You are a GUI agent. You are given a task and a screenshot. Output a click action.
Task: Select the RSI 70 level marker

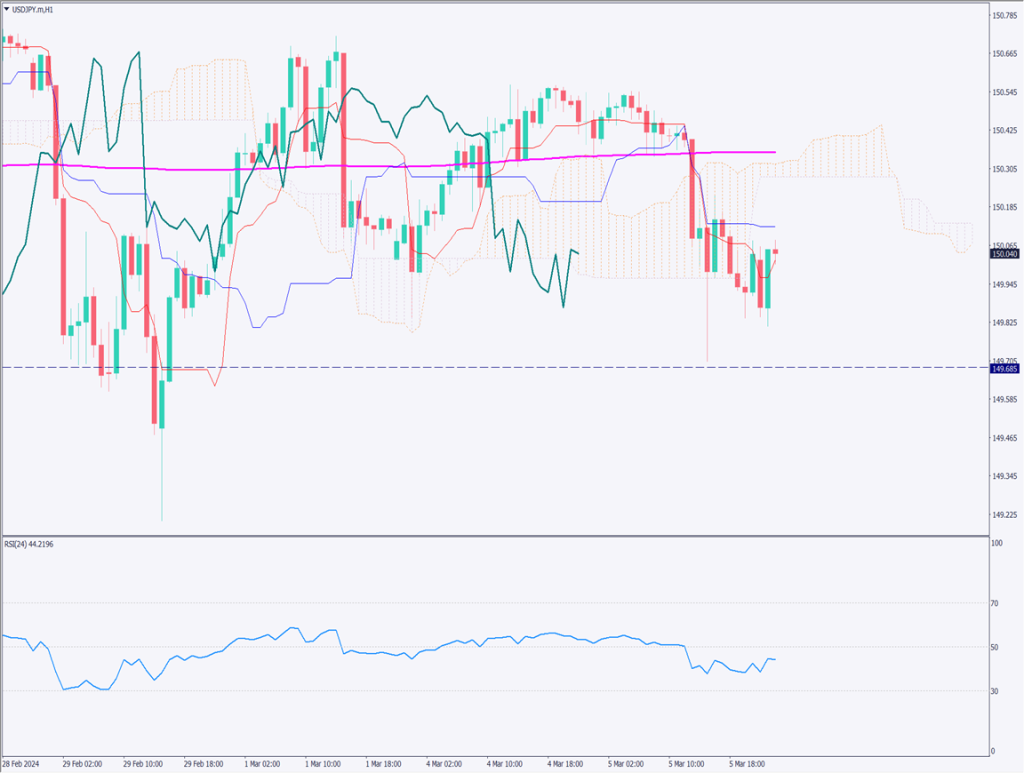996,603
